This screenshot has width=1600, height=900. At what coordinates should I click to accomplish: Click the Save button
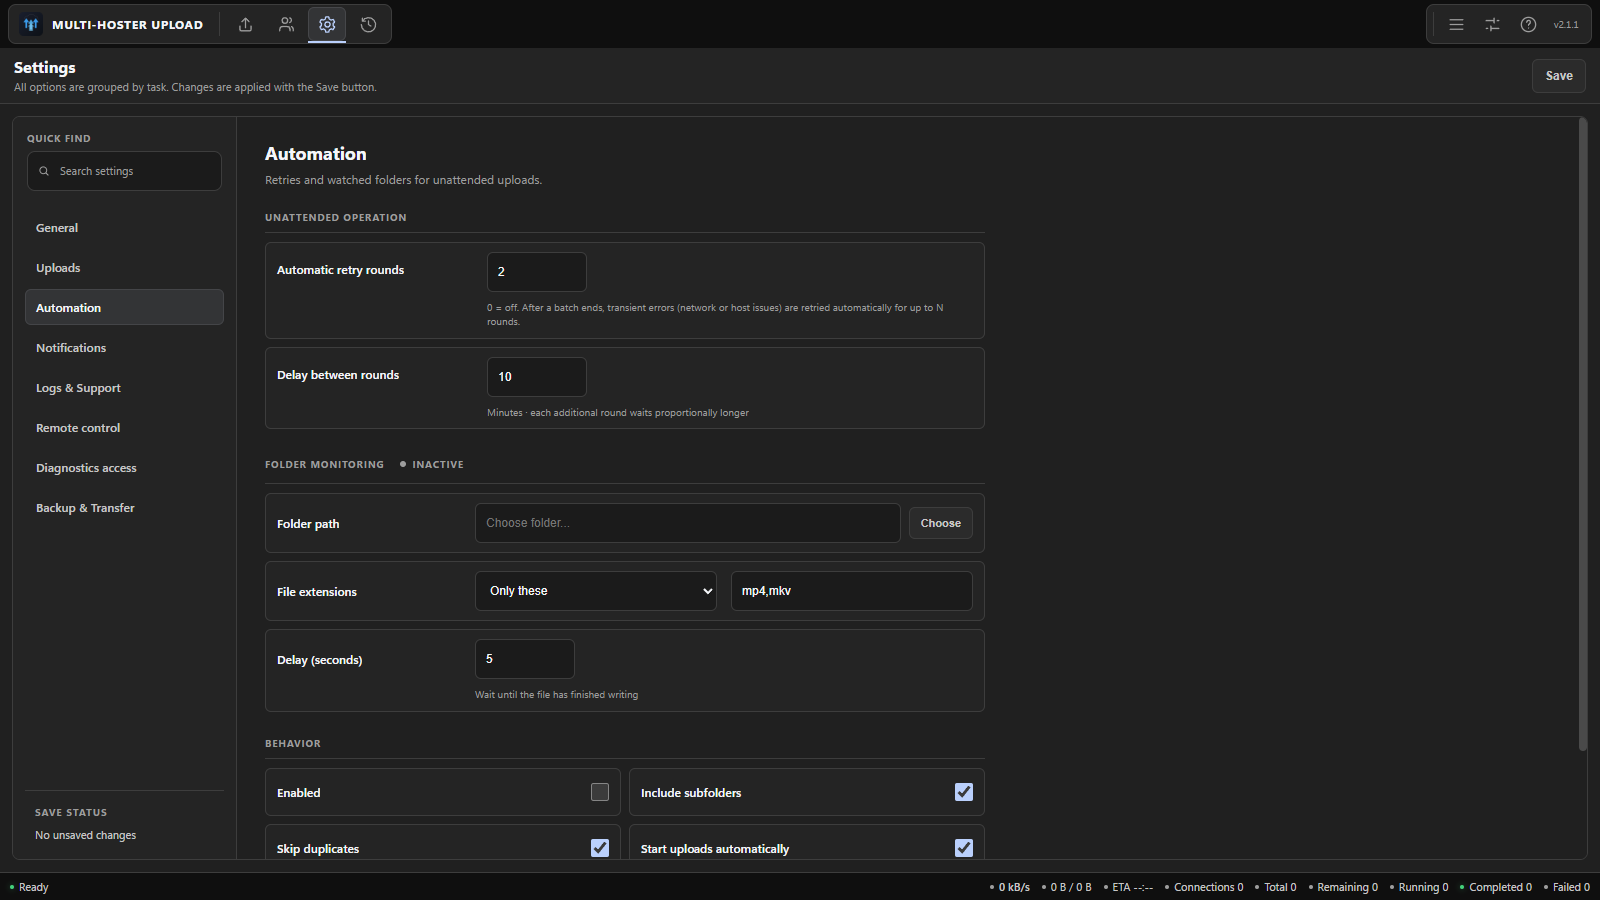tap(1558, 76)
